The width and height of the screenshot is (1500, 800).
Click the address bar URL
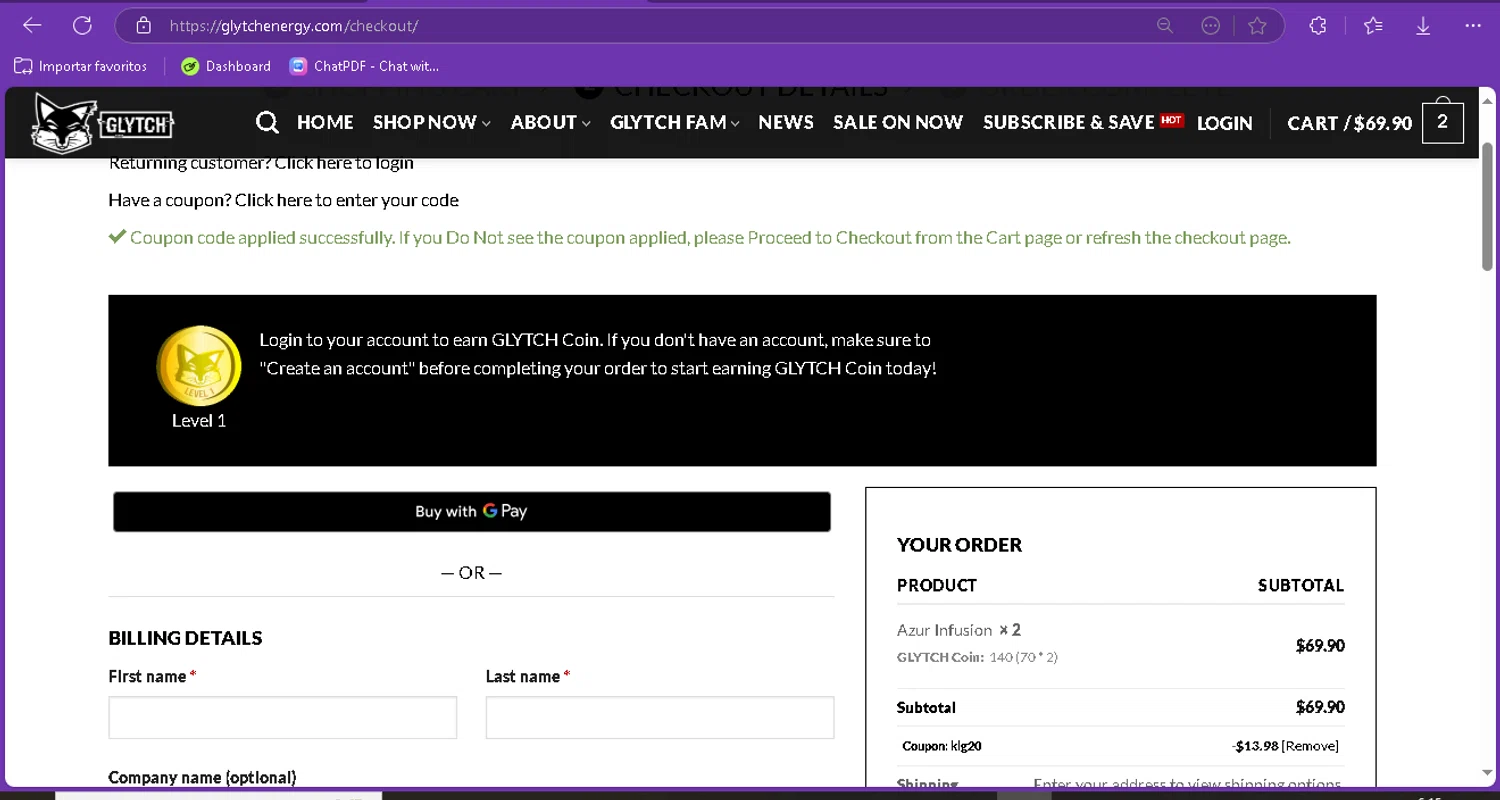click(x=294, y=26)
